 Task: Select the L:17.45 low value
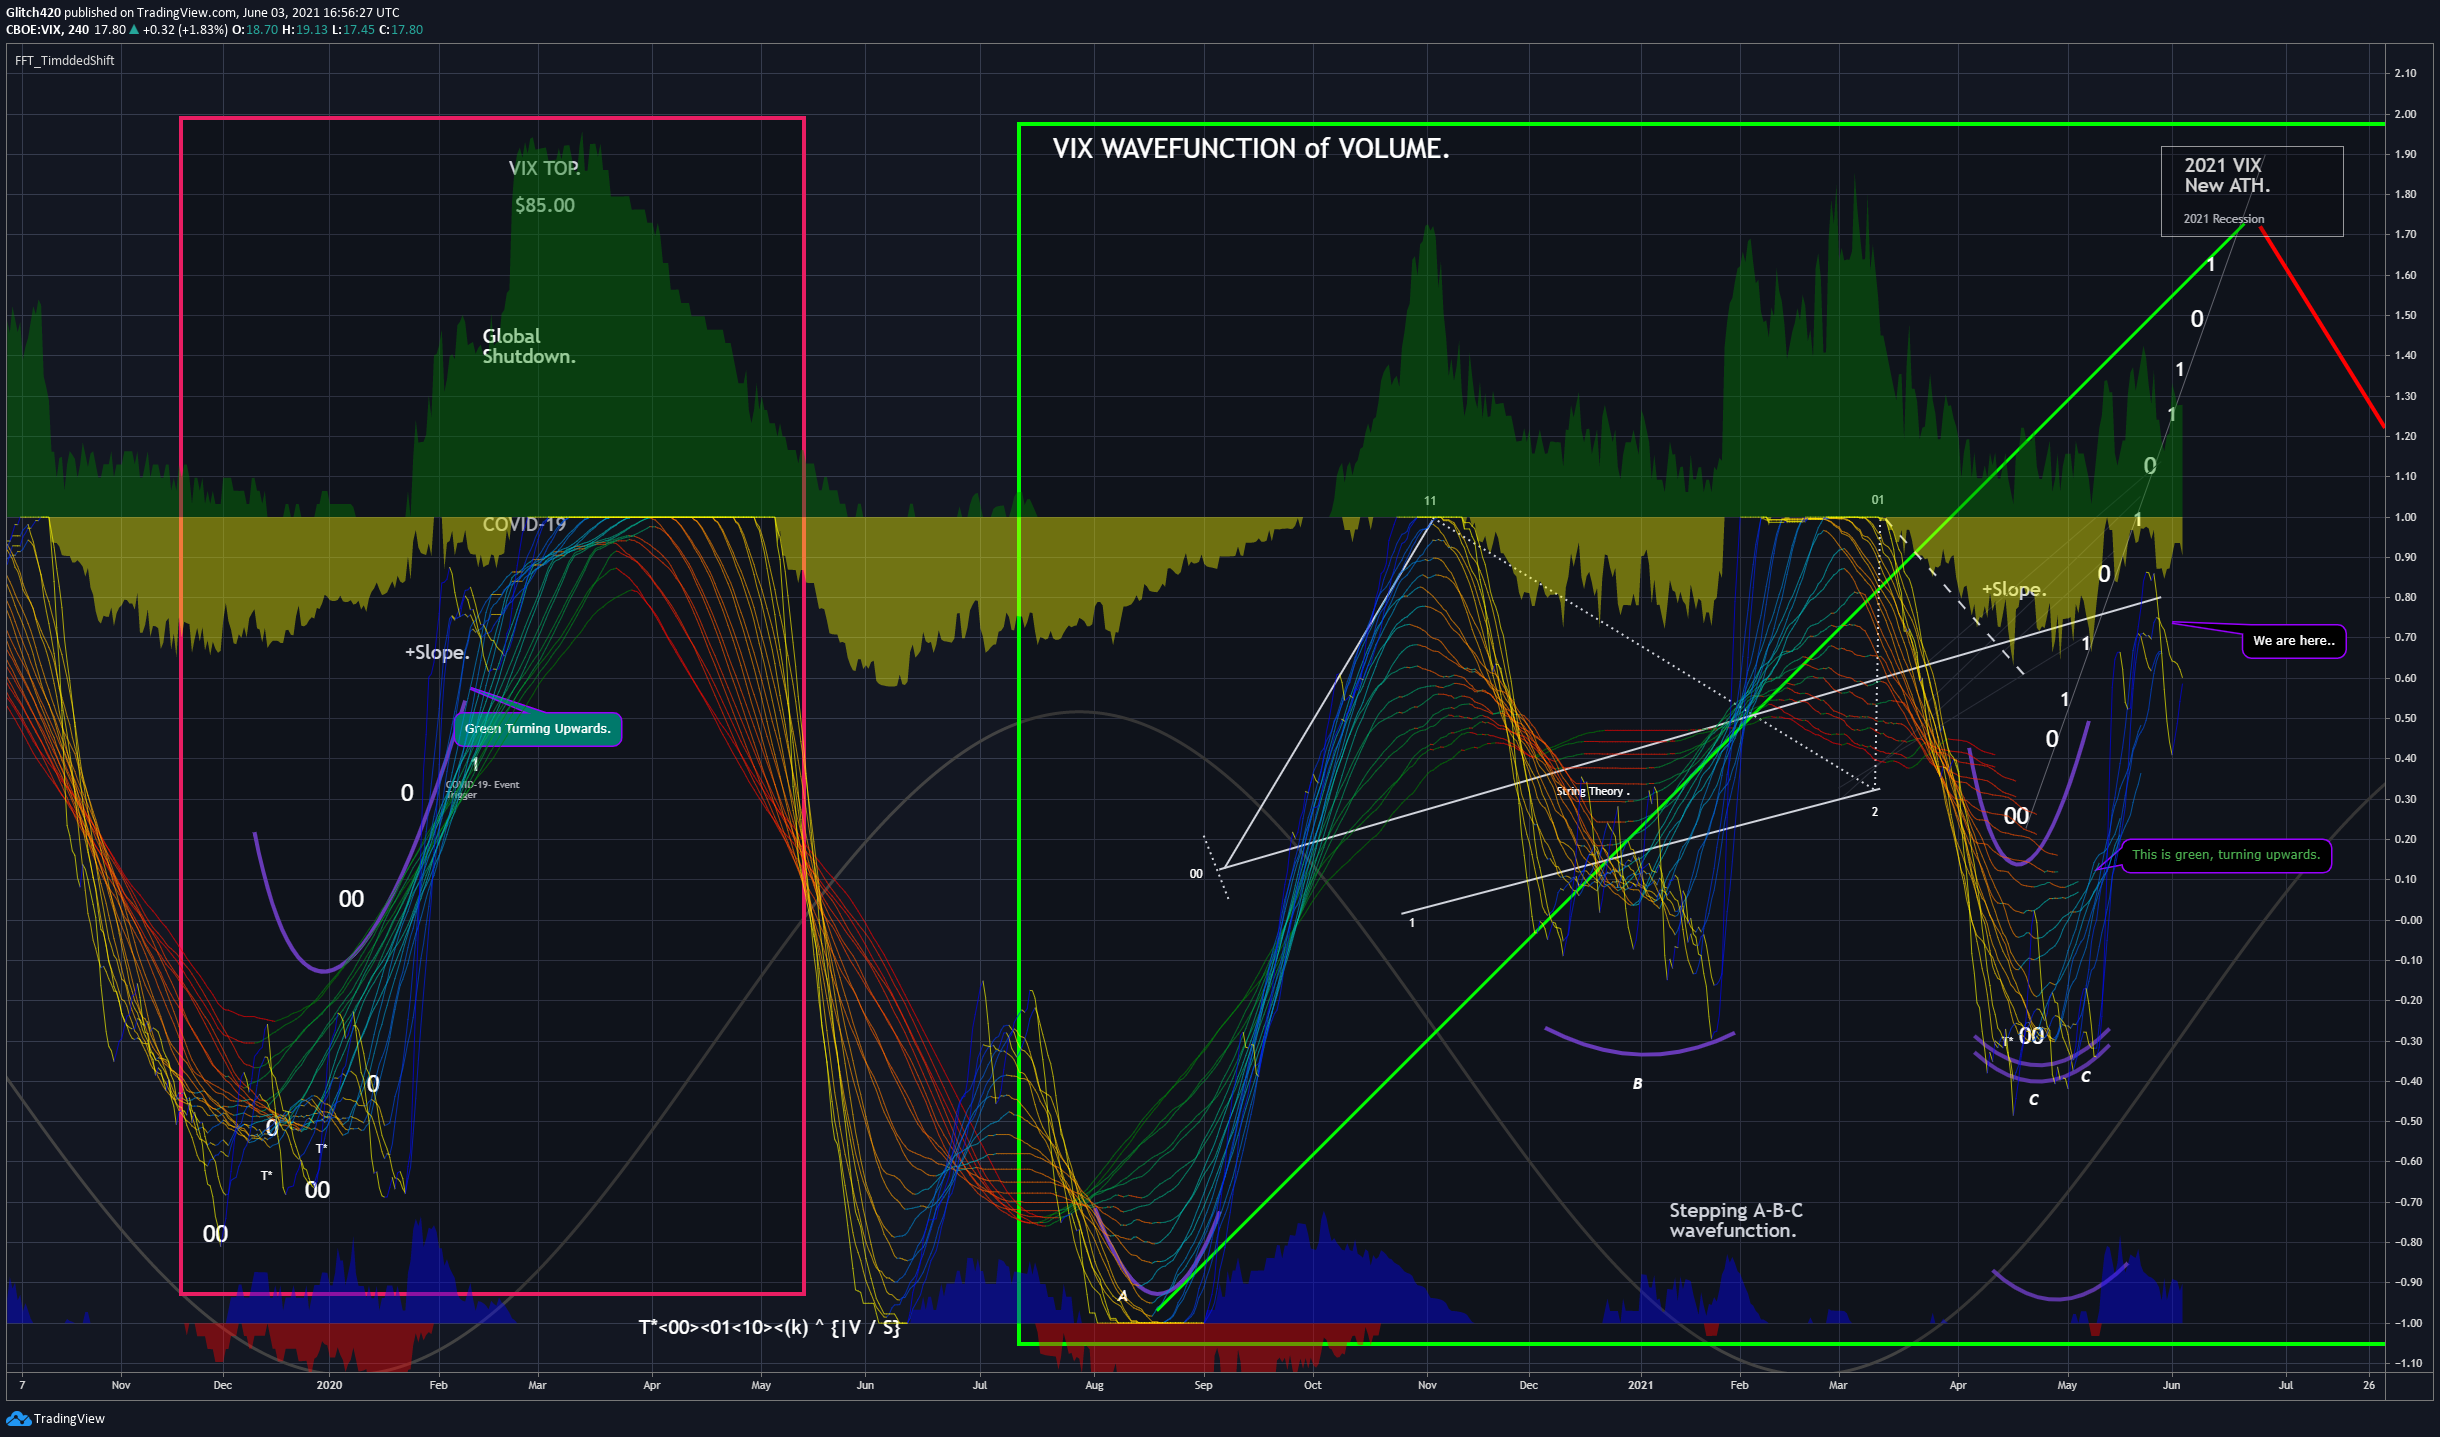point(353,30)
